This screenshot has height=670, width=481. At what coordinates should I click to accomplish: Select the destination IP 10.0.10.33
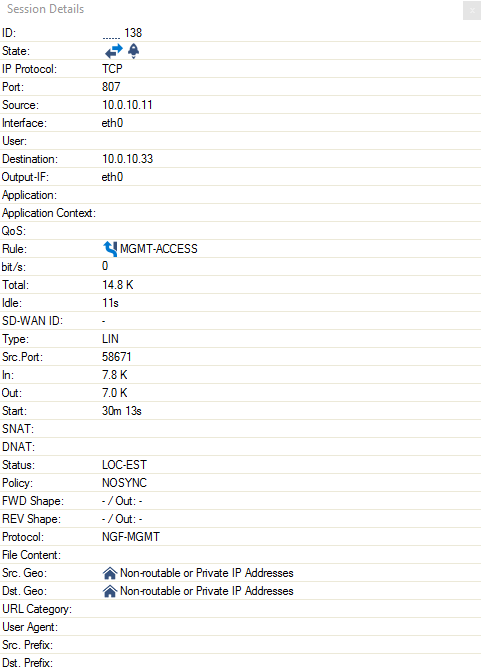(x=127, y=159)
